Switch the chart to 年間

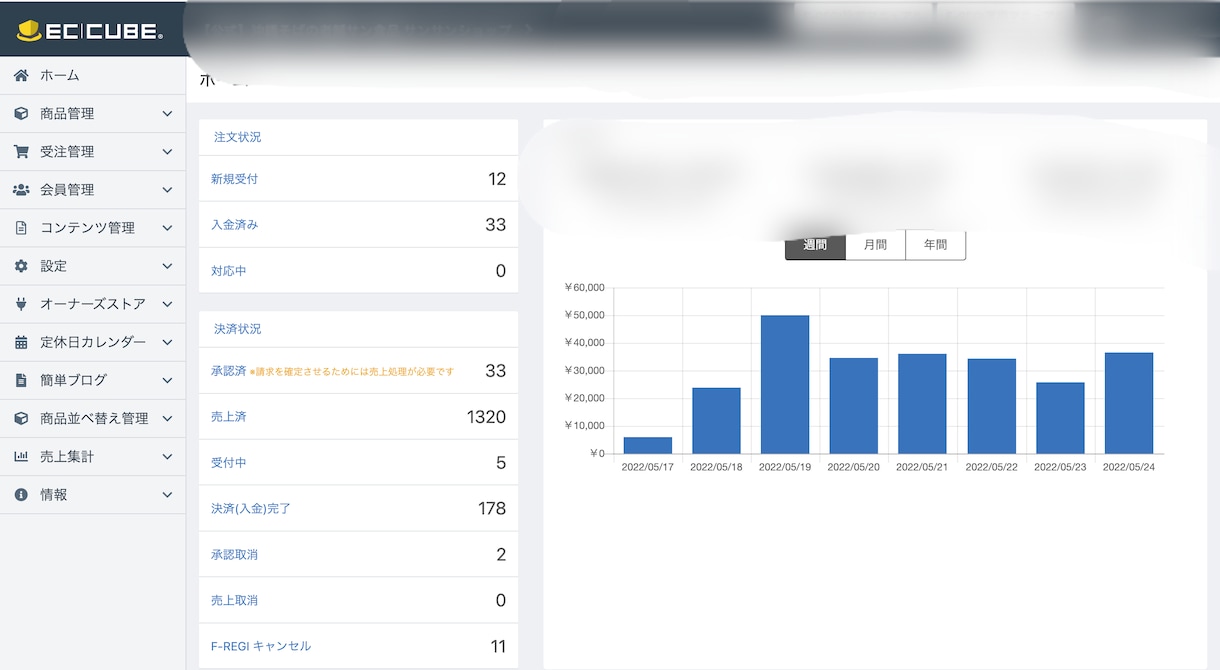936,245
